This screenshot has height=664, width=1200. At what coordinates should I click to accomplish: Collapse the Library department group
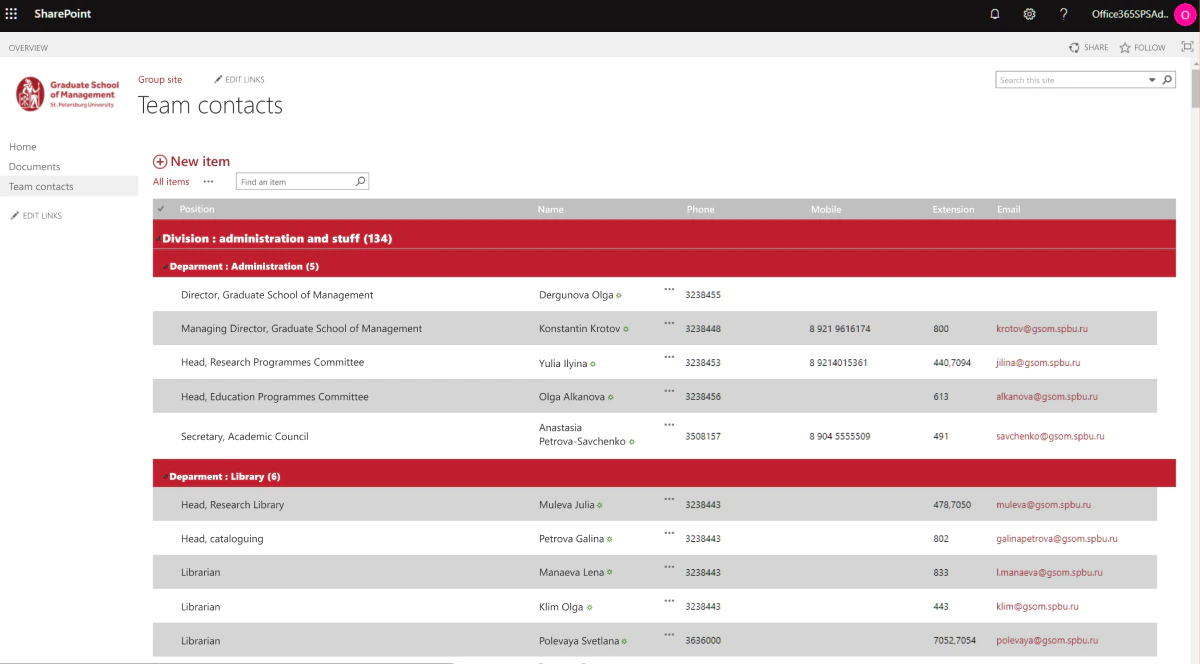coord(165,477)
